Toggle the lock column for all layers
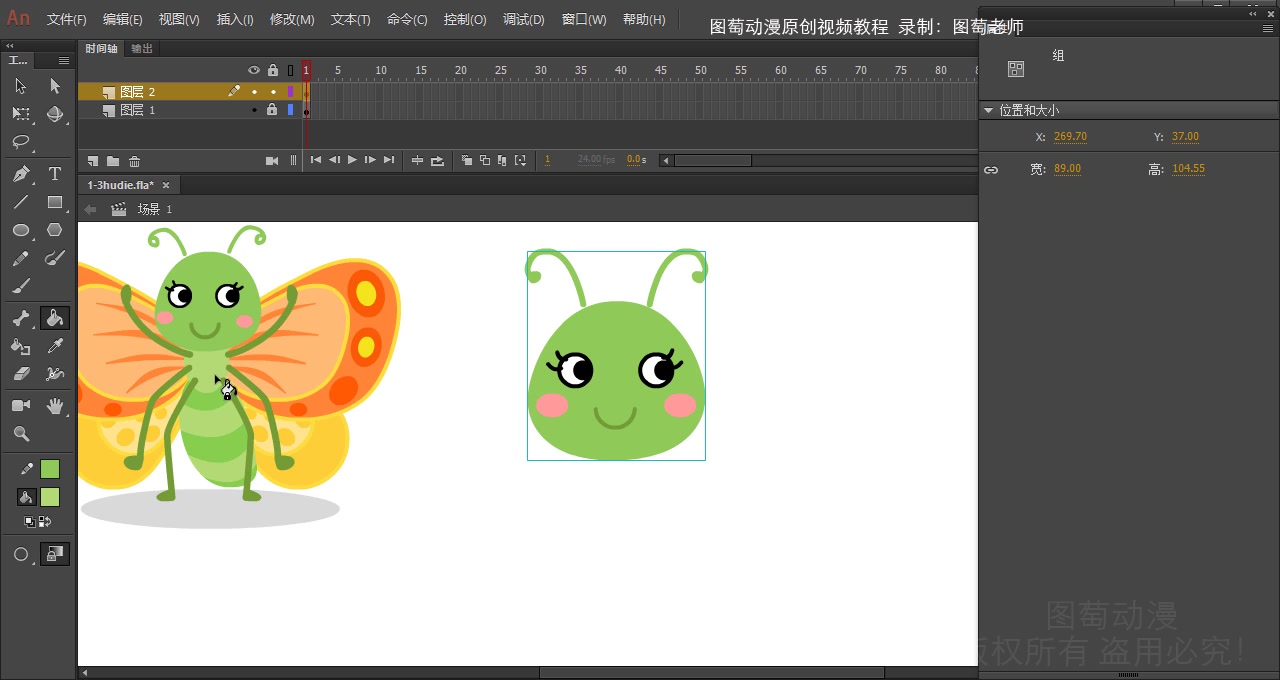Viewport: 1280px width, 680px height. (272, 70)
